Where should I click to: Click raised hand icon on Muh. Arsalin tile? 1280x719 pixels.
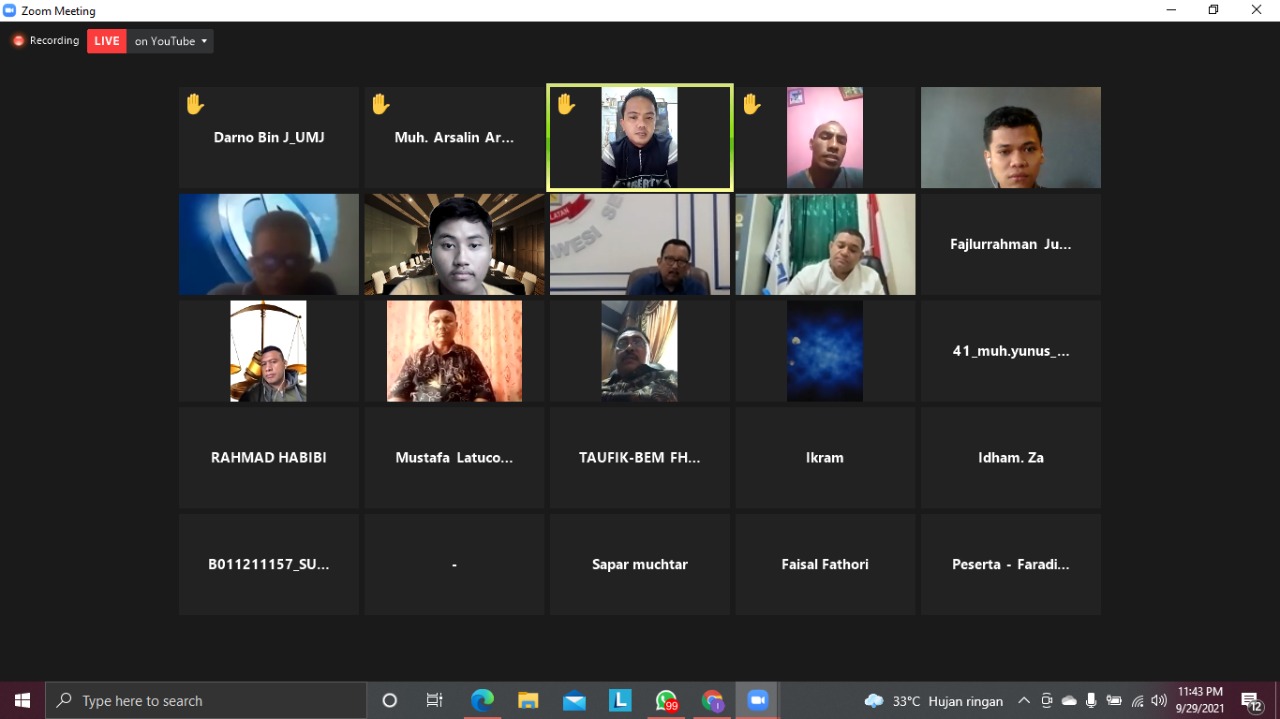(380, 104)
